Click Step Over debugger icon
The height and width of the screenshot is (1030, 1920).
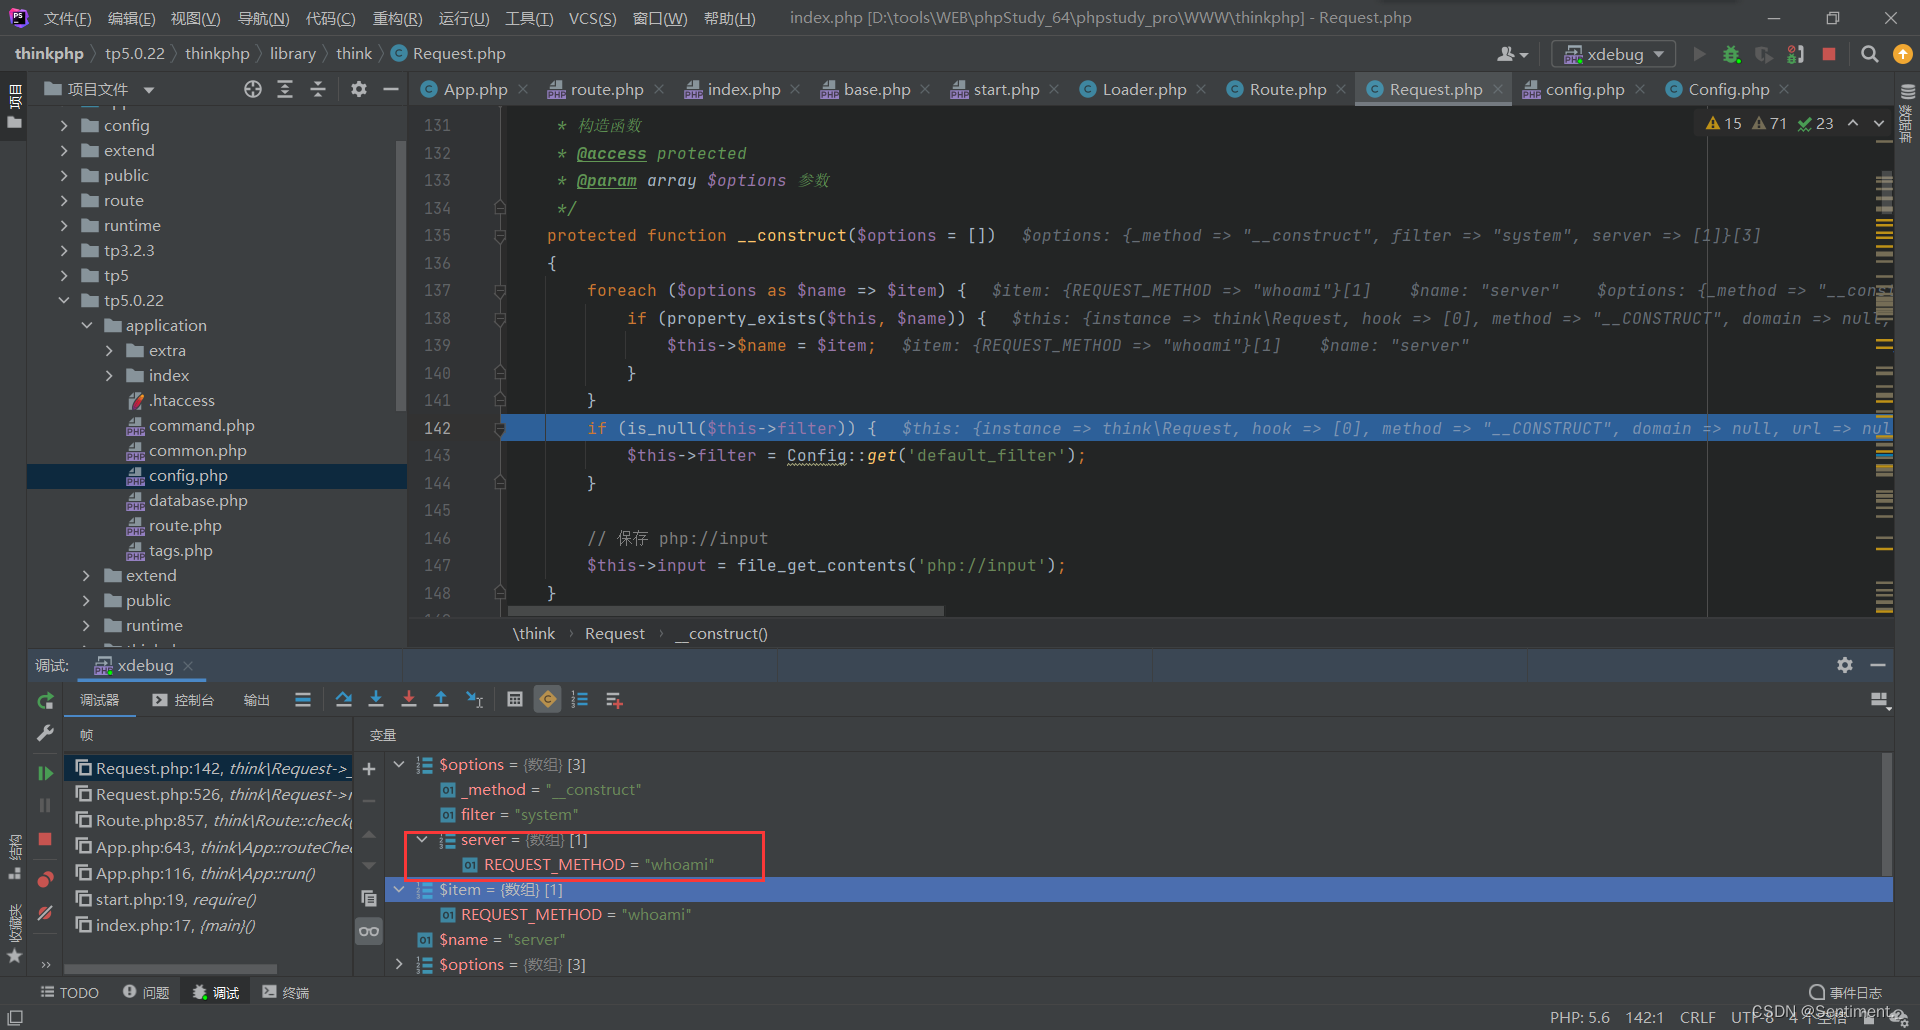click(x=343, y=700)
